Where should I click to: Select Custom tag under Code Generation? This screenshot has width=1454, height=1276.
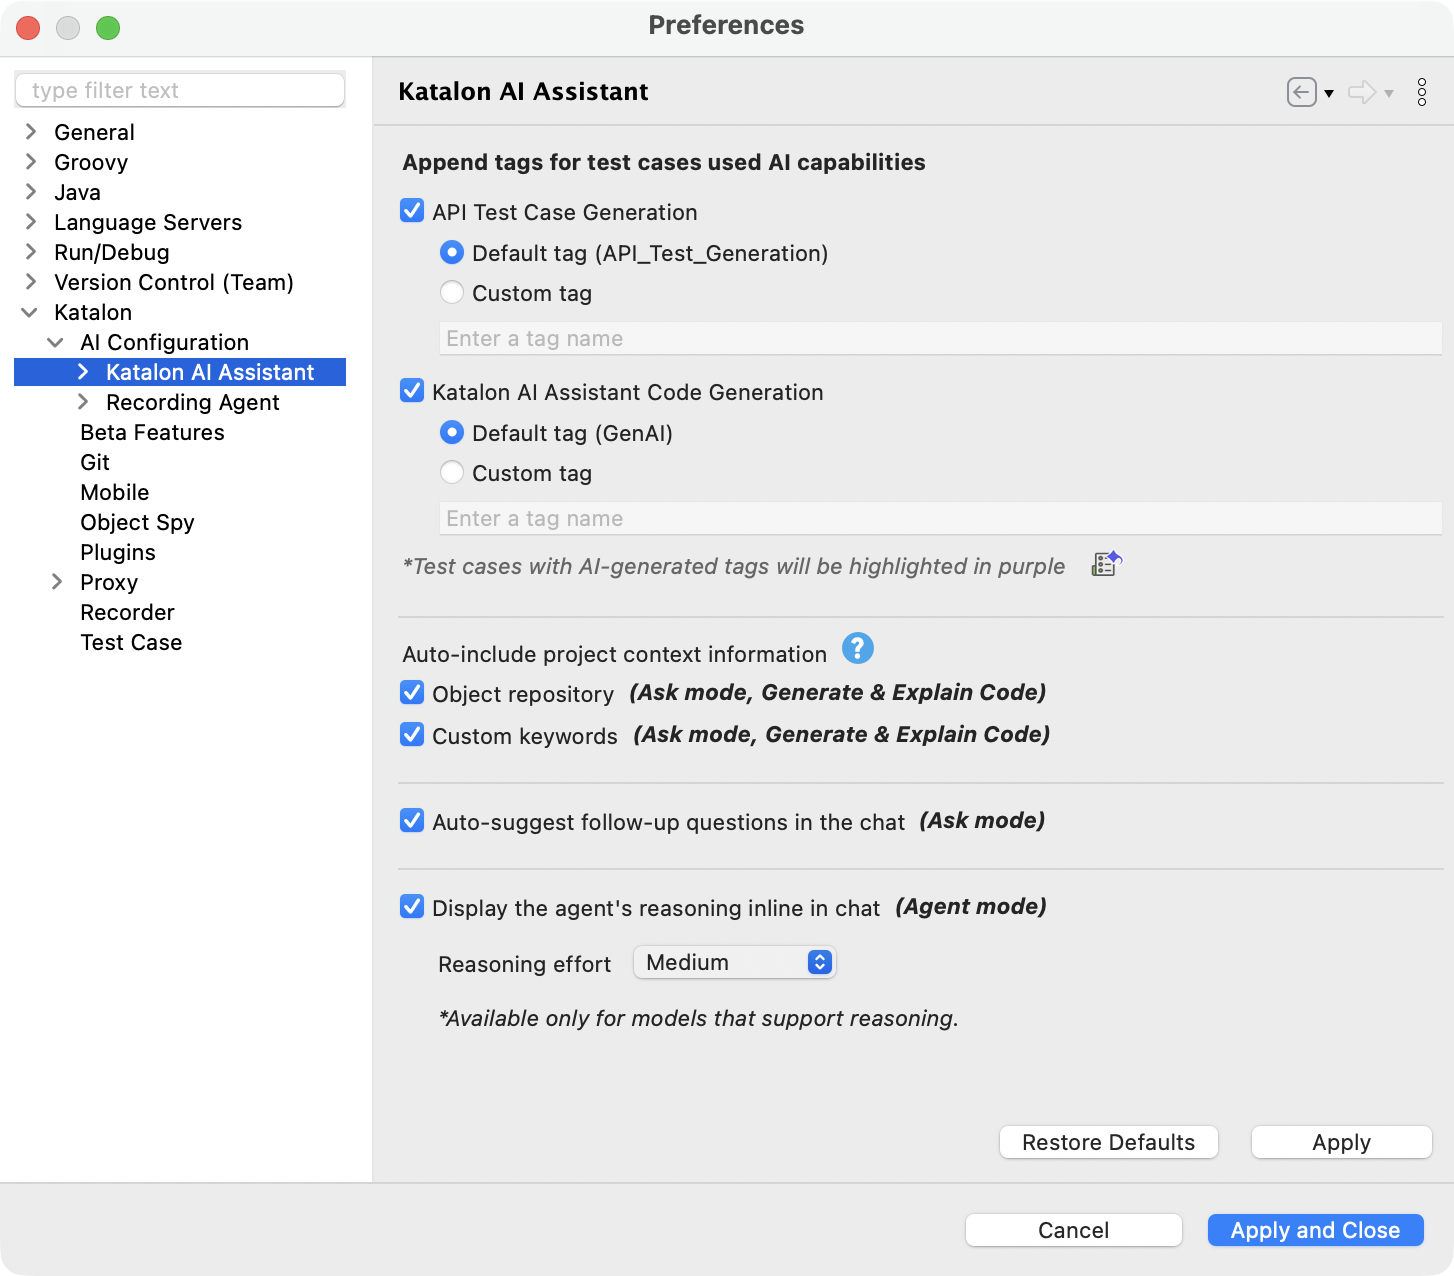point(452,473)
